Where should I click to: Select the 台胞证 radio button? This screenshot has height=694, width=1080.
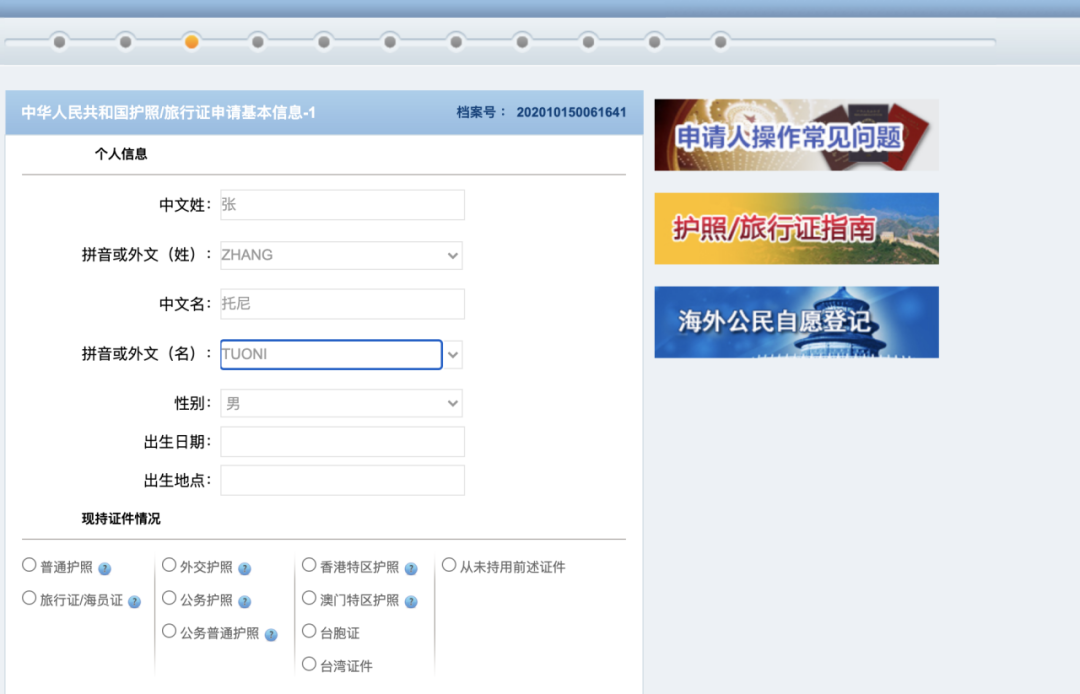[309, 631]
